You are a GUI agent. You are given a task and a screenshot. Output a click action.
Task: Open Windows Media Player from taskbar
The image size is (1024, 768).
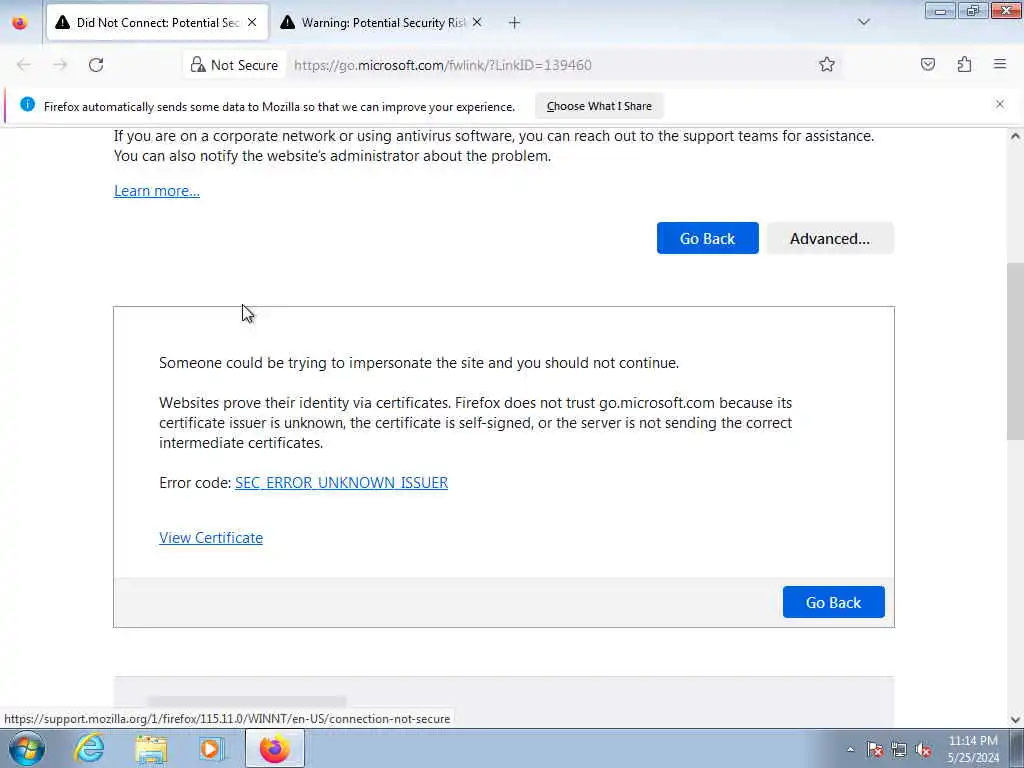(212, 748)
